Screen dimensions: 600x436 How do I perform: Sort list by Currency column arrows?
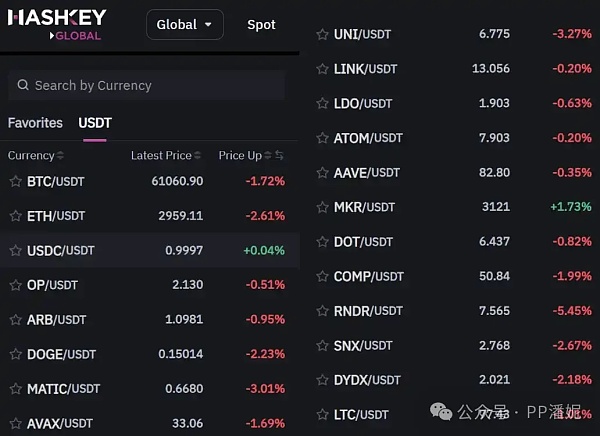click(x=60, y=156)
